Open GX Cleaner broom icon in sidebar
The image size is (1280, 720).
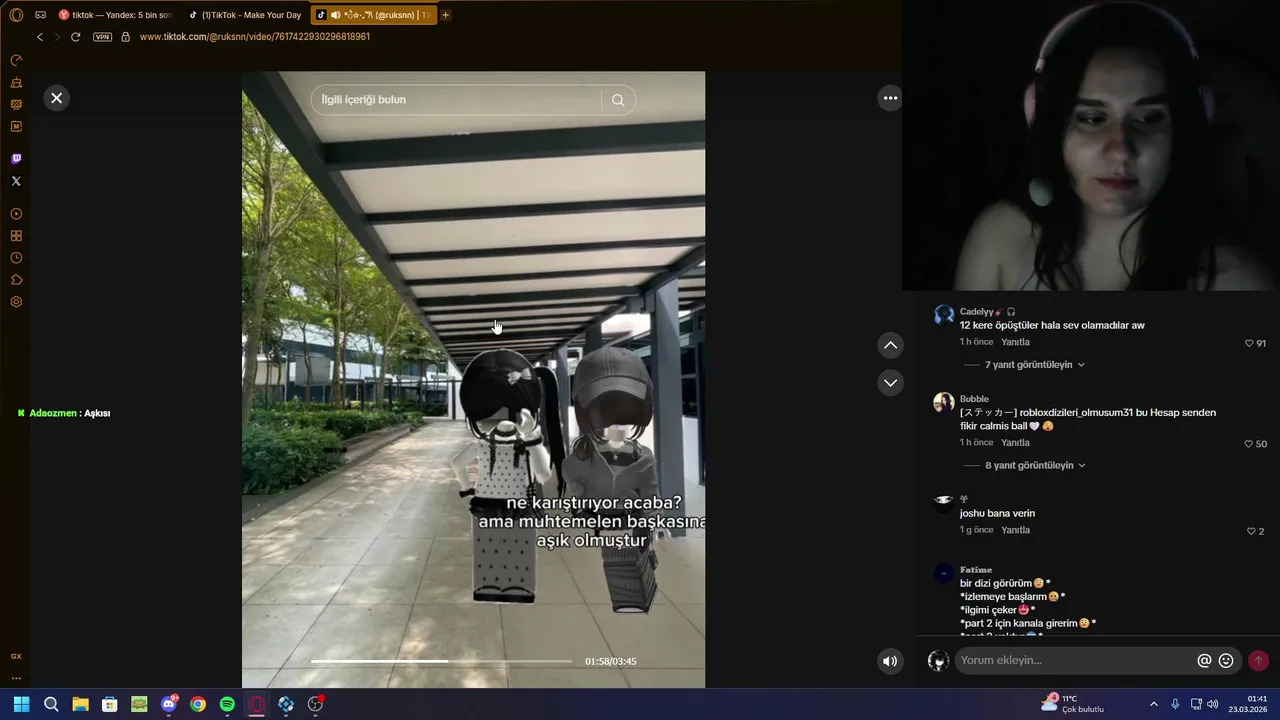(16, 82)
